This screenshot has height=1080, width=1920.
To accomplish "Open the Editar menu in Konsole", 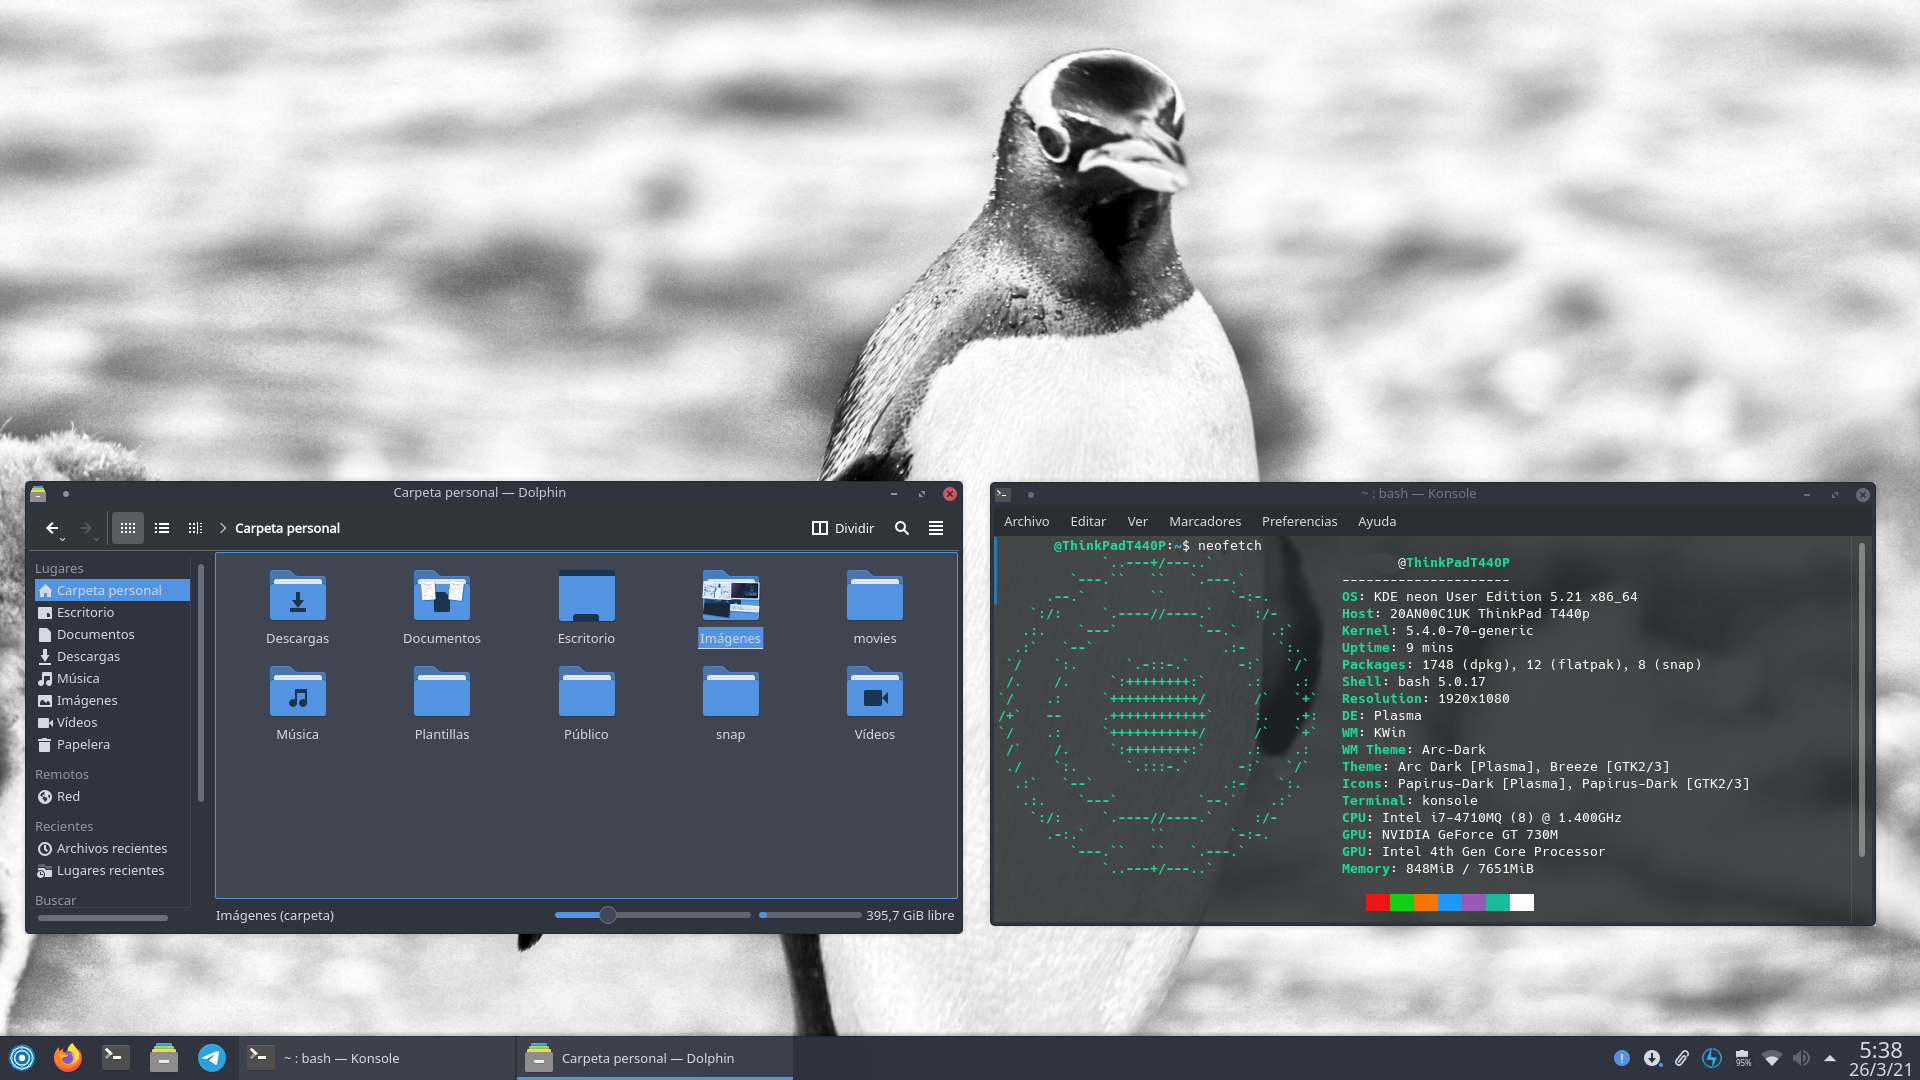I will tap(1088, 521).
